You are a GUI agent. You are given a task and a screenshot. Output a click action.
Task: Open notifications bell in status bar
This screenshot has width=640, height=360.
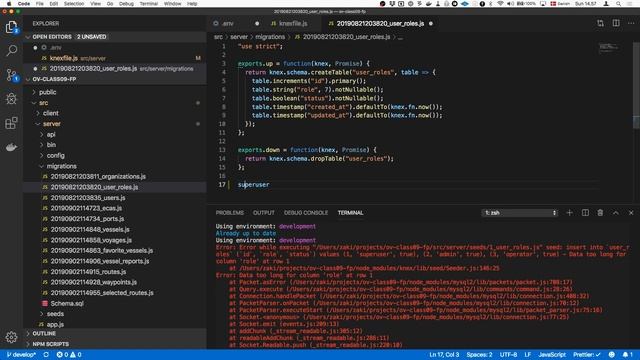(627, 355)
